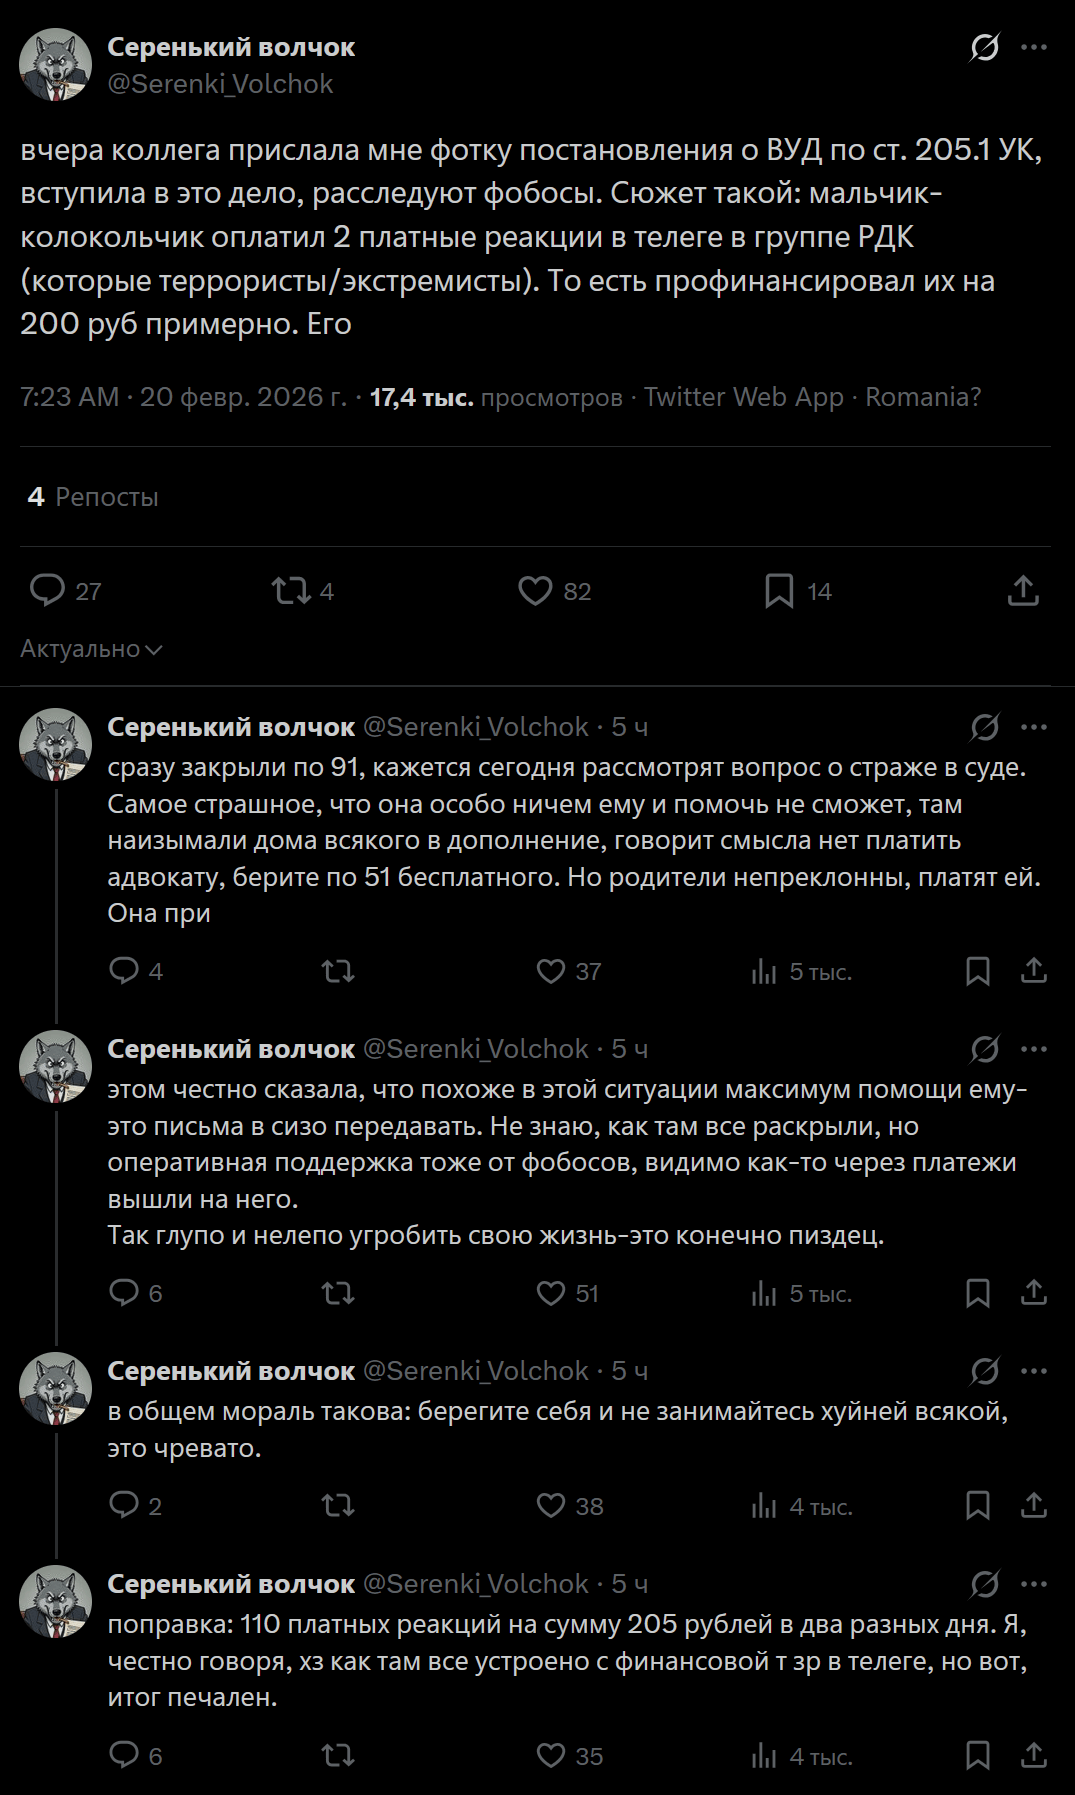Open more options on 'в общем мораль' reply

pyautogui.click(x=1034, y=1371)
